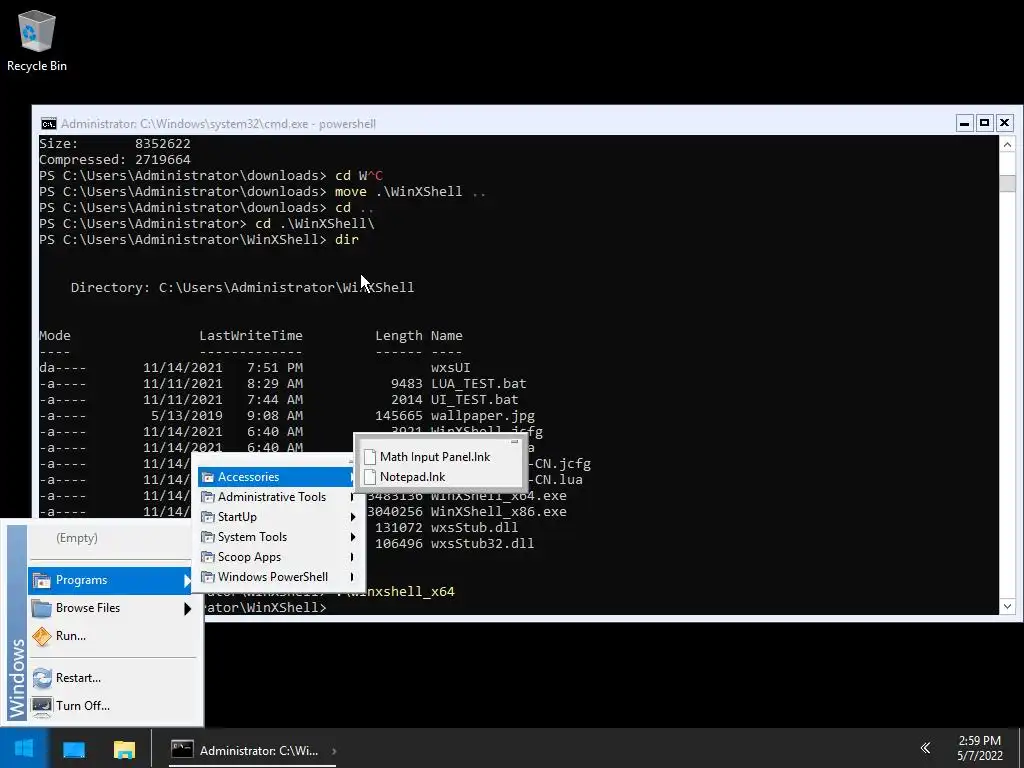Select Browse Files in the start menu

[x=112, y=608]
